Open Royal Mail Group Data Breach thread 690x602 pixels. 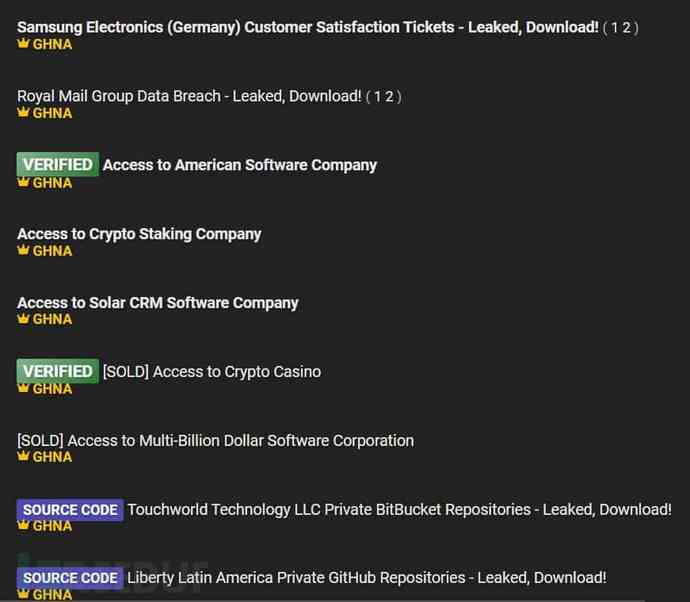coord(189,96)
